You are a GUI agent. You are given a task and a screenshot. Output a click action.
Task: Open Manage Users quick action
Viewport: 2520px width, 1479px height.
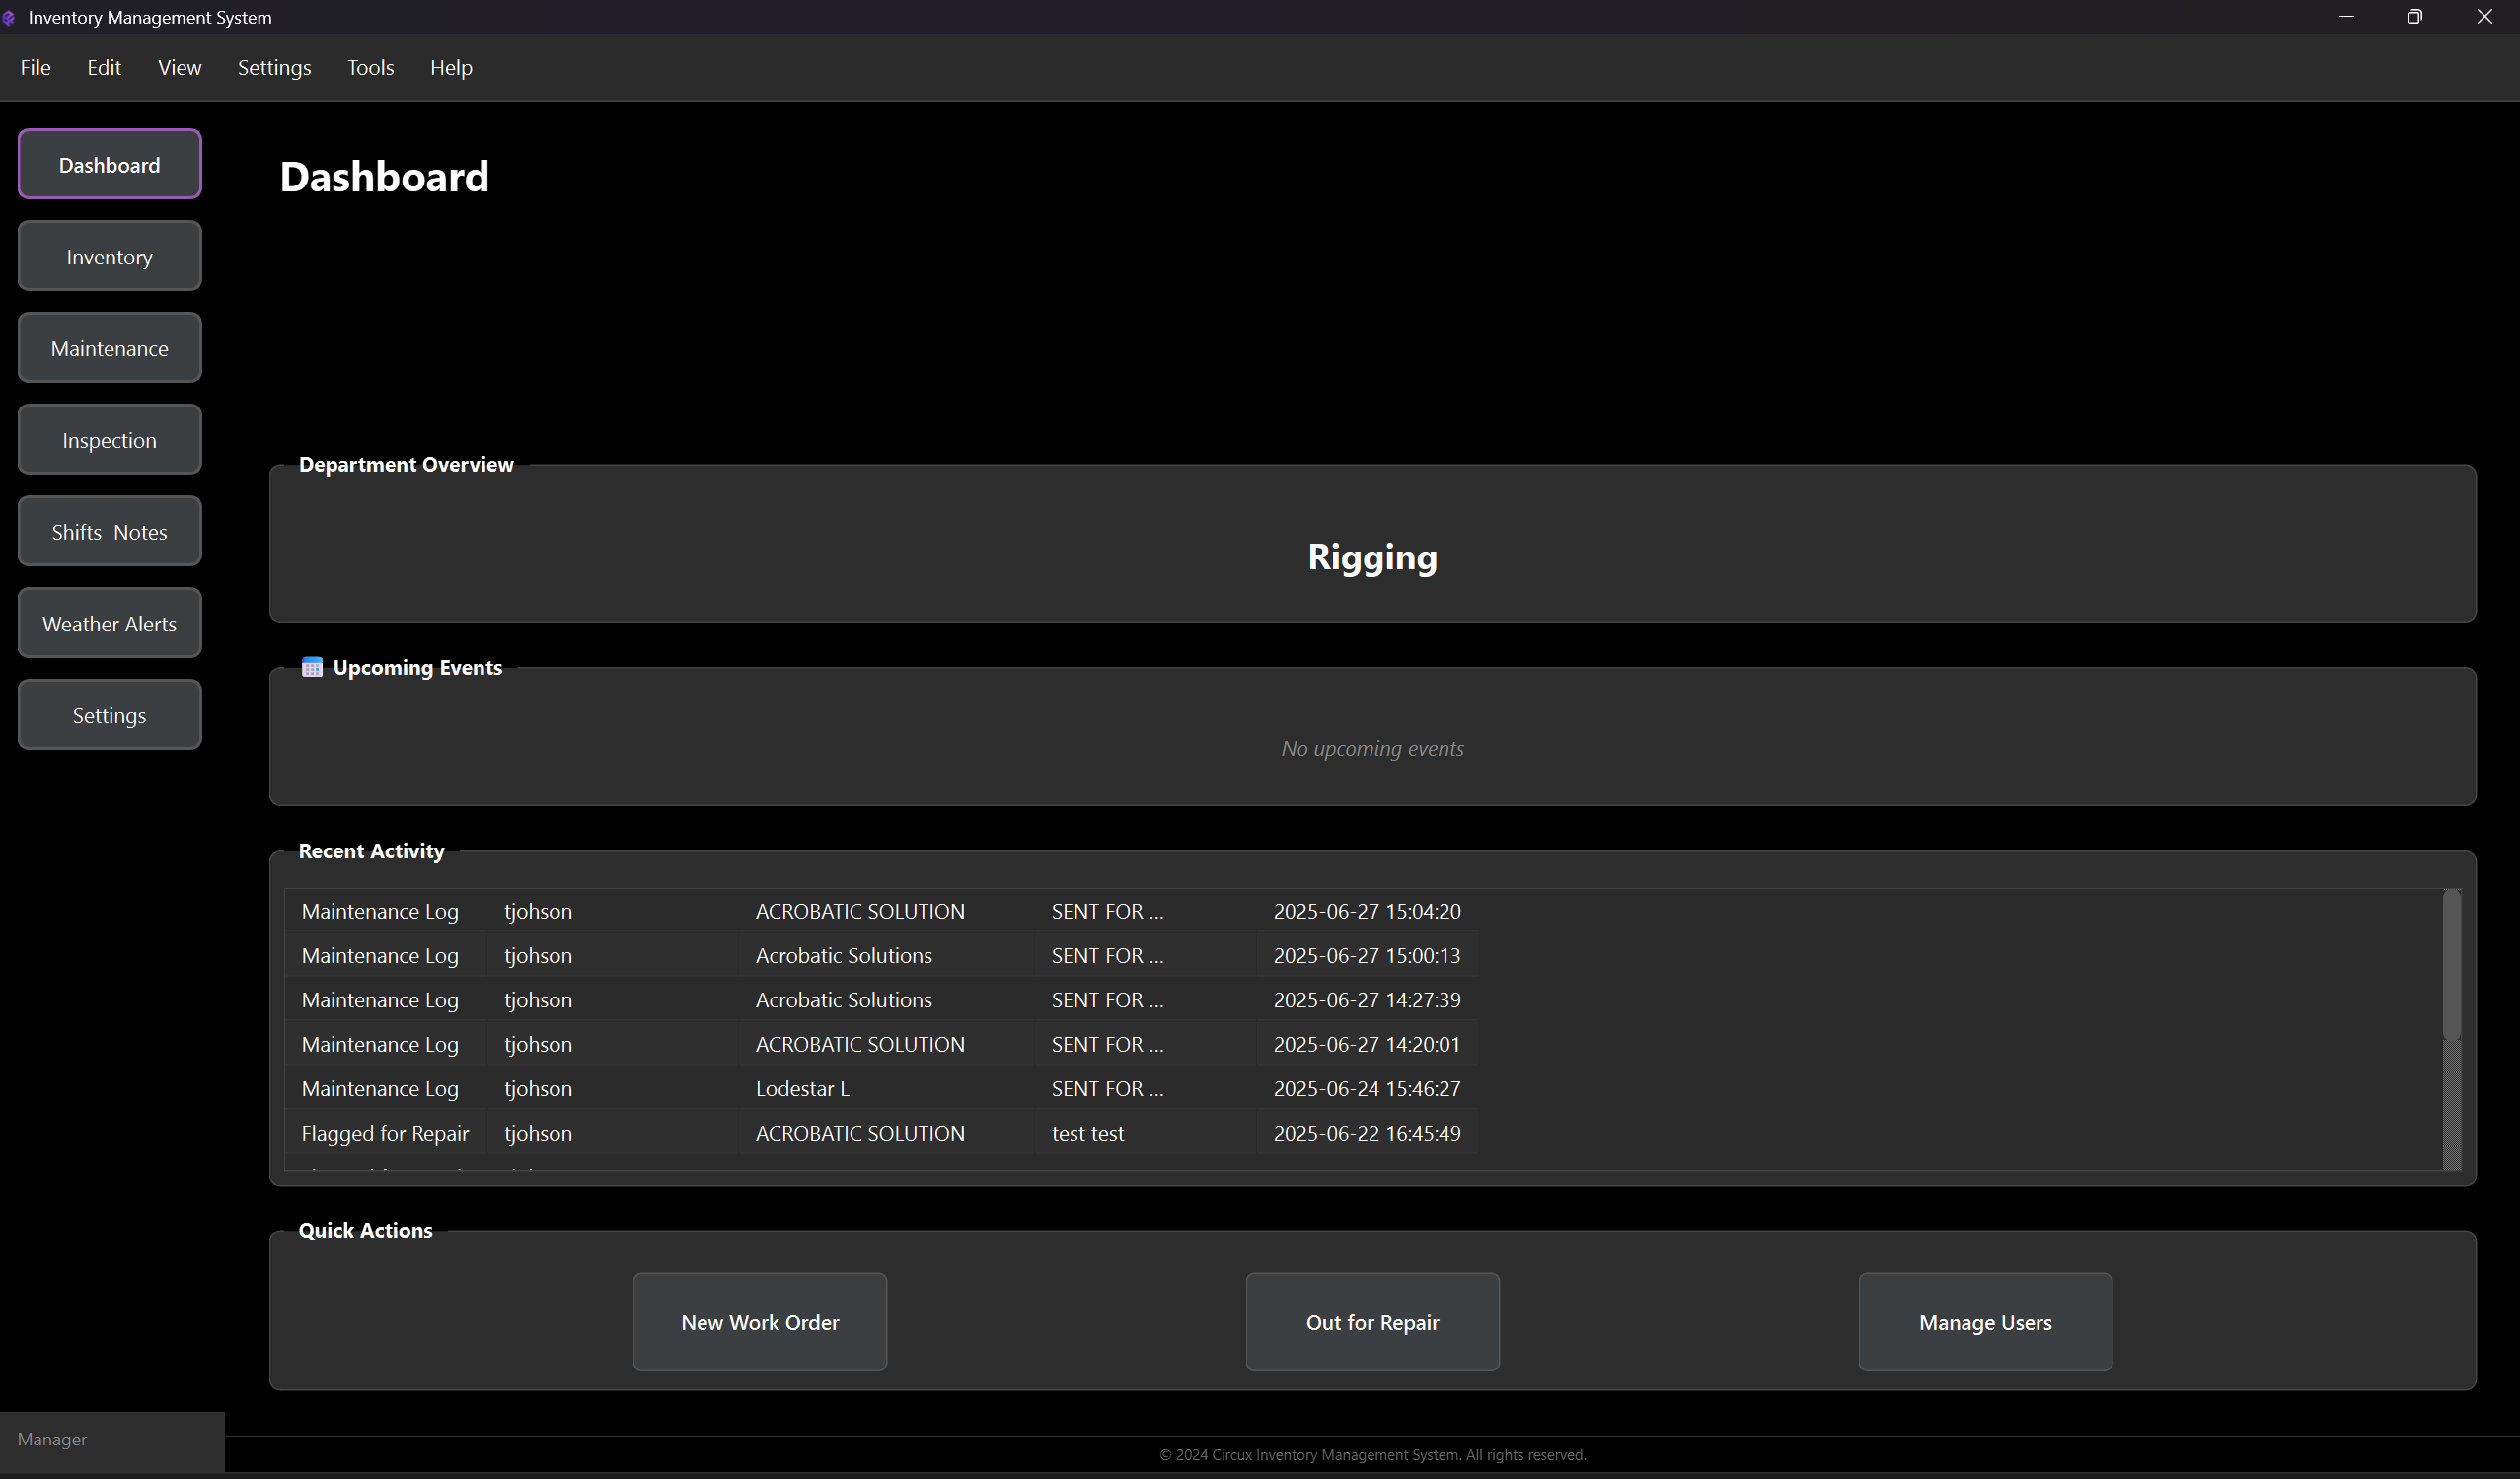click(x=1985, y=1322)
